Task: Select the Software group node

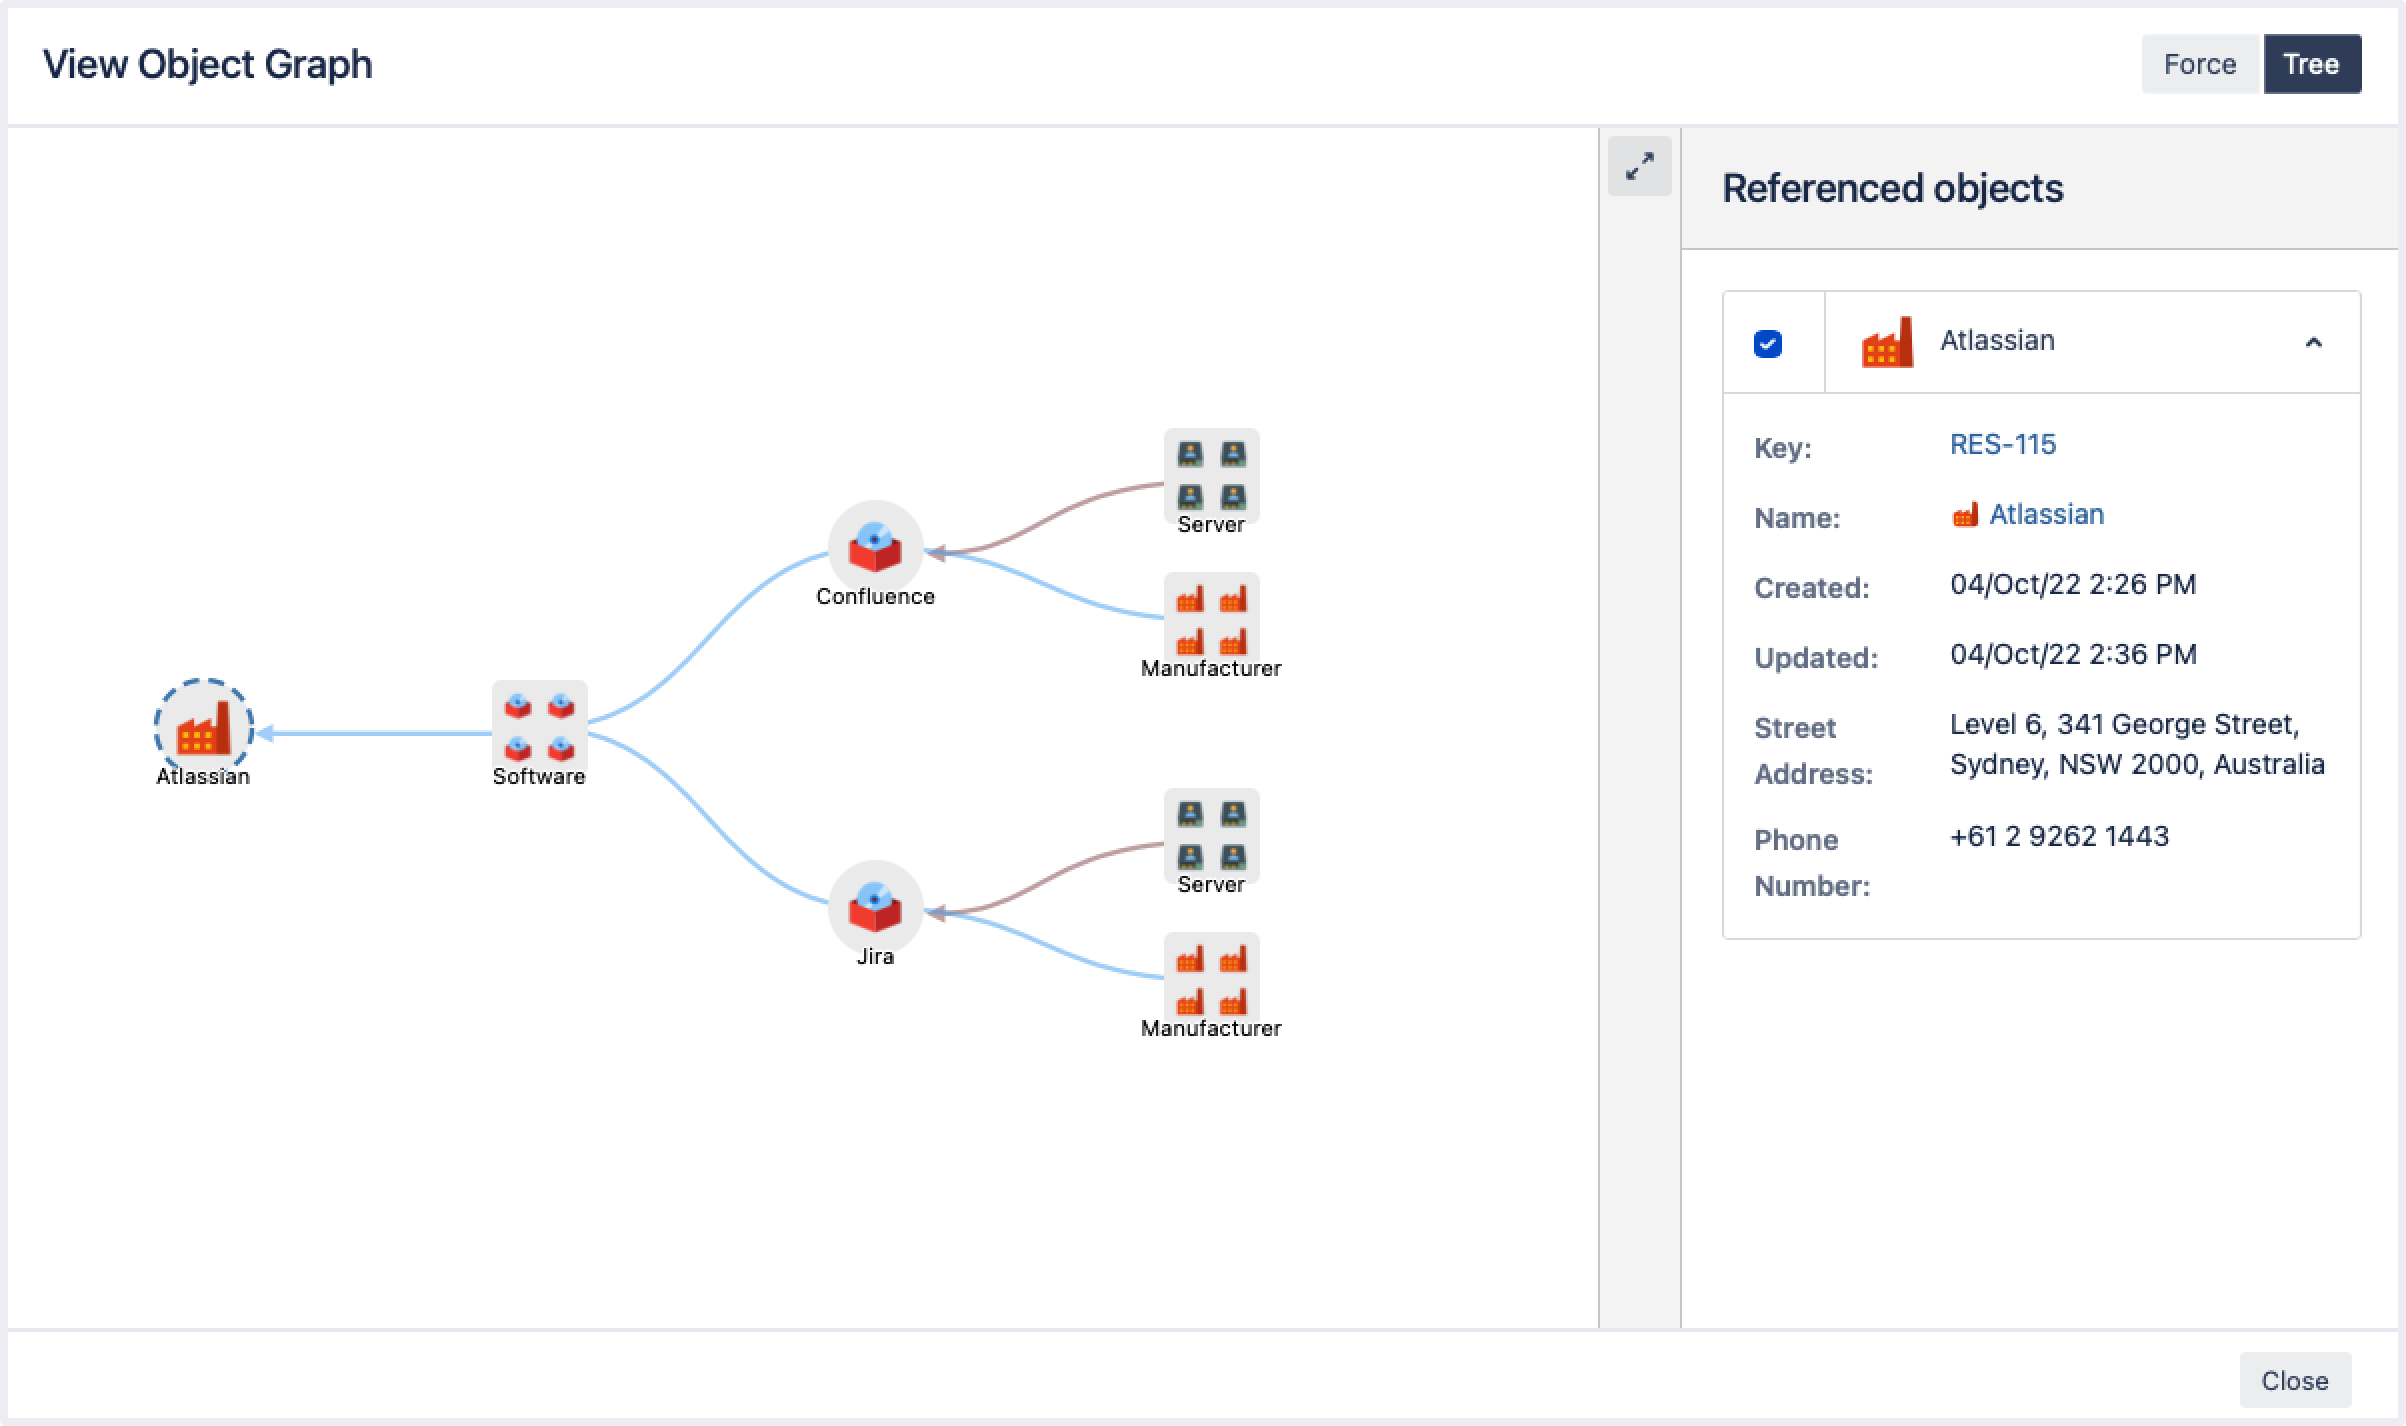Action: point(539,726)
